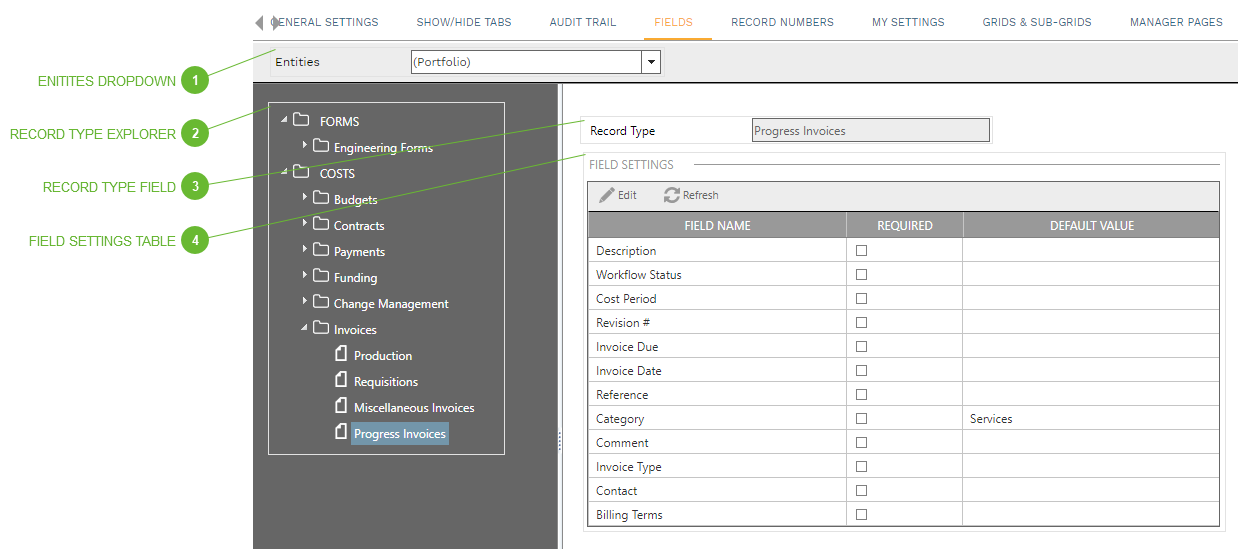Click the FORMS folder icon
The image size is (1241, 552).
(x=300, y=121)
